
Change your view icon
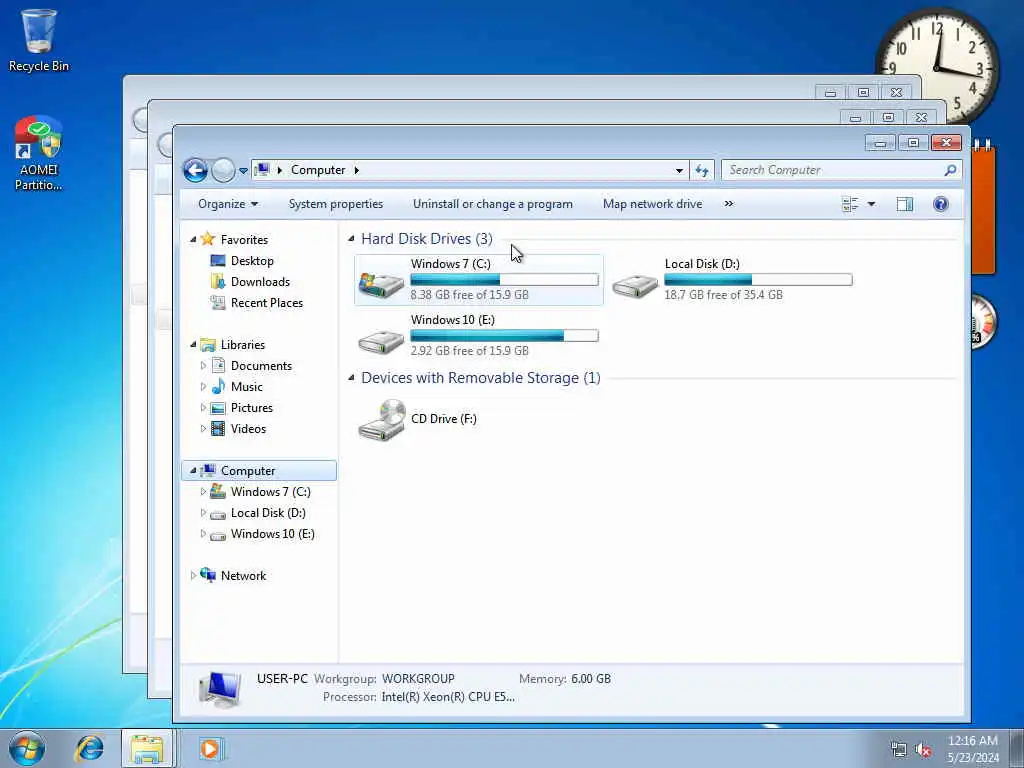click(850, 204)
